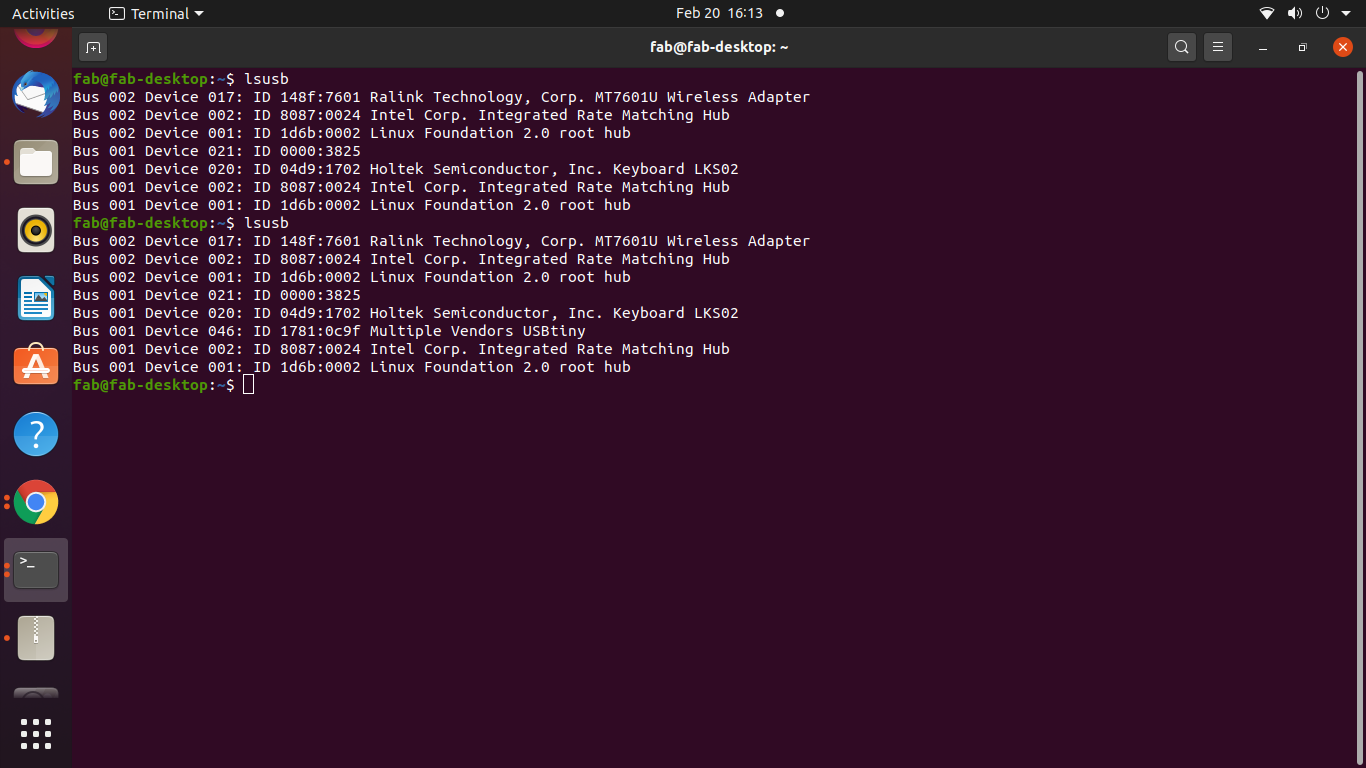Minimize the terminal window
Screen dimensions: 1366x768
point(1263,47)
